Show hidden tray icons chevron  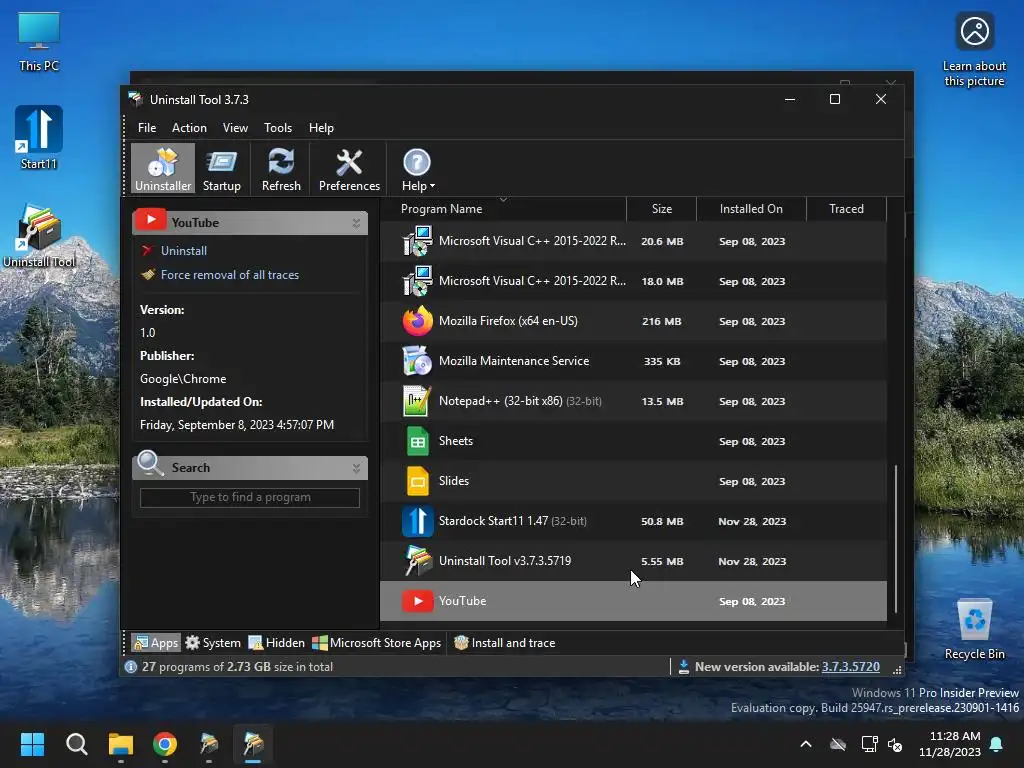[x=806, y=744]
